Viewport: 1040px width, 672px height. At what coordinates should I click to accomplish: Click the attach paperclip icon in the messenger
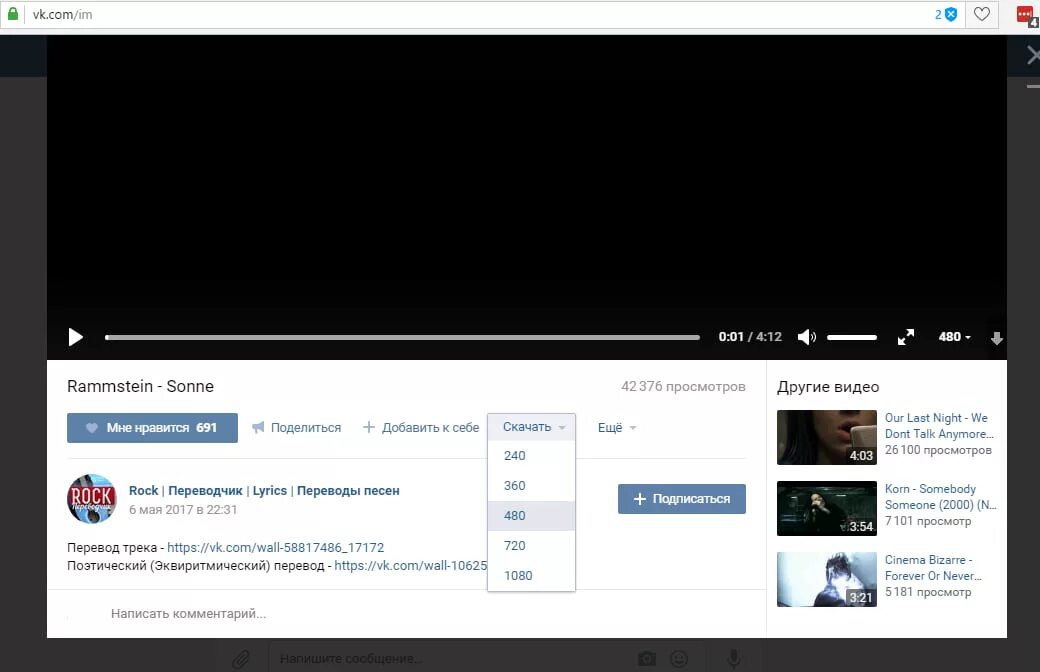click(241, 659)
